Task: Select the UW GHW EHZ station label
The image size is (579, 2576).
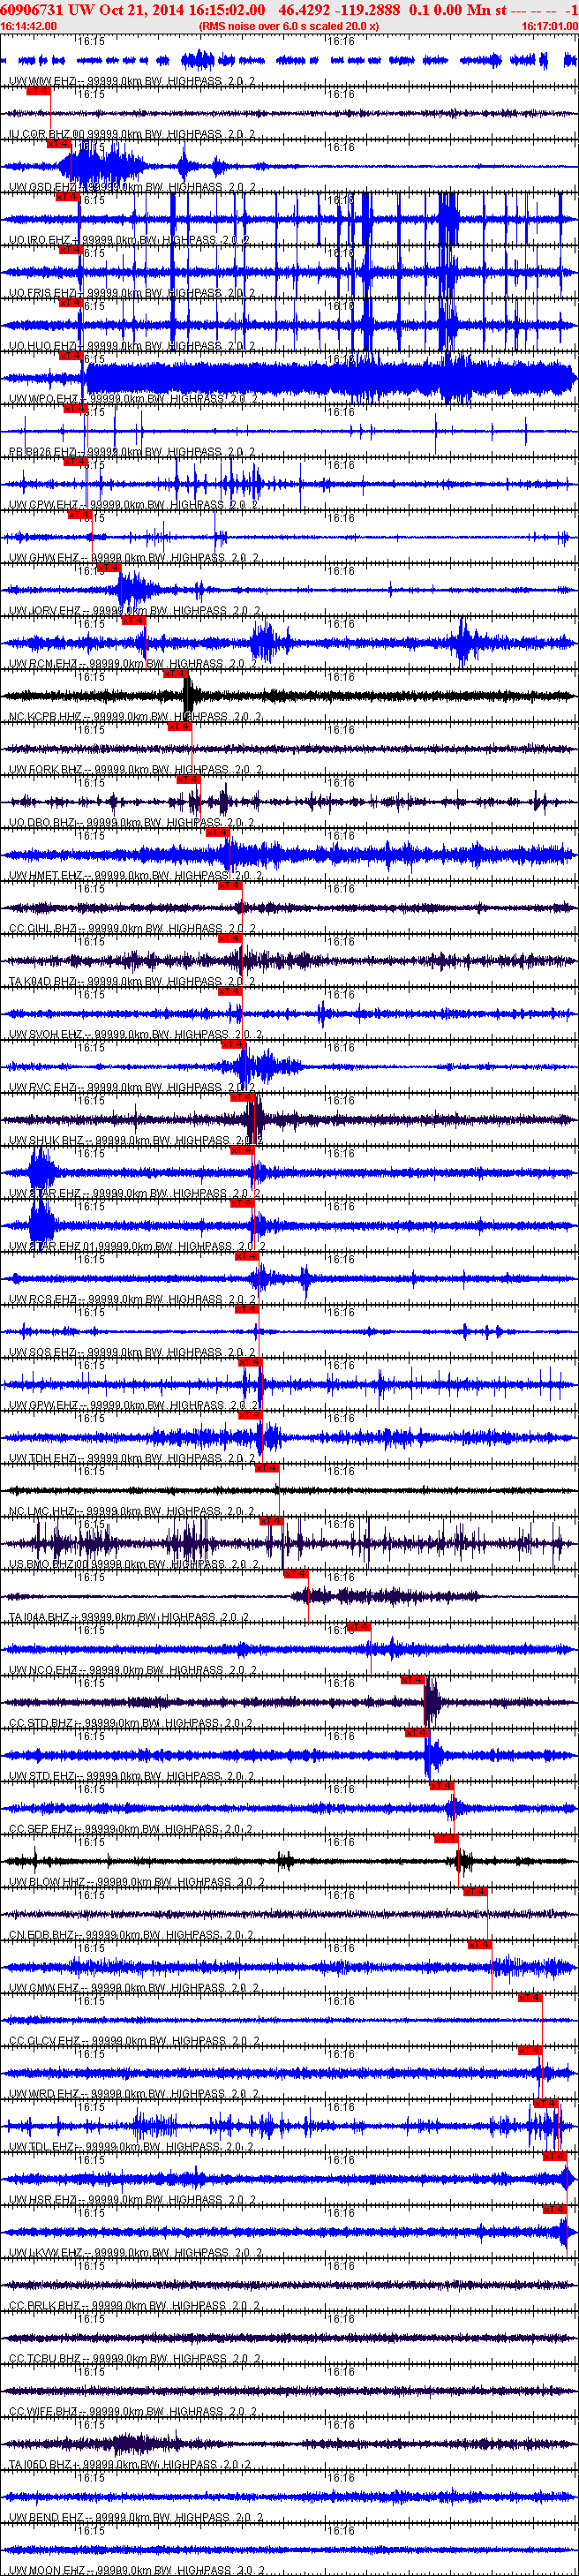Action: (134, 558)
